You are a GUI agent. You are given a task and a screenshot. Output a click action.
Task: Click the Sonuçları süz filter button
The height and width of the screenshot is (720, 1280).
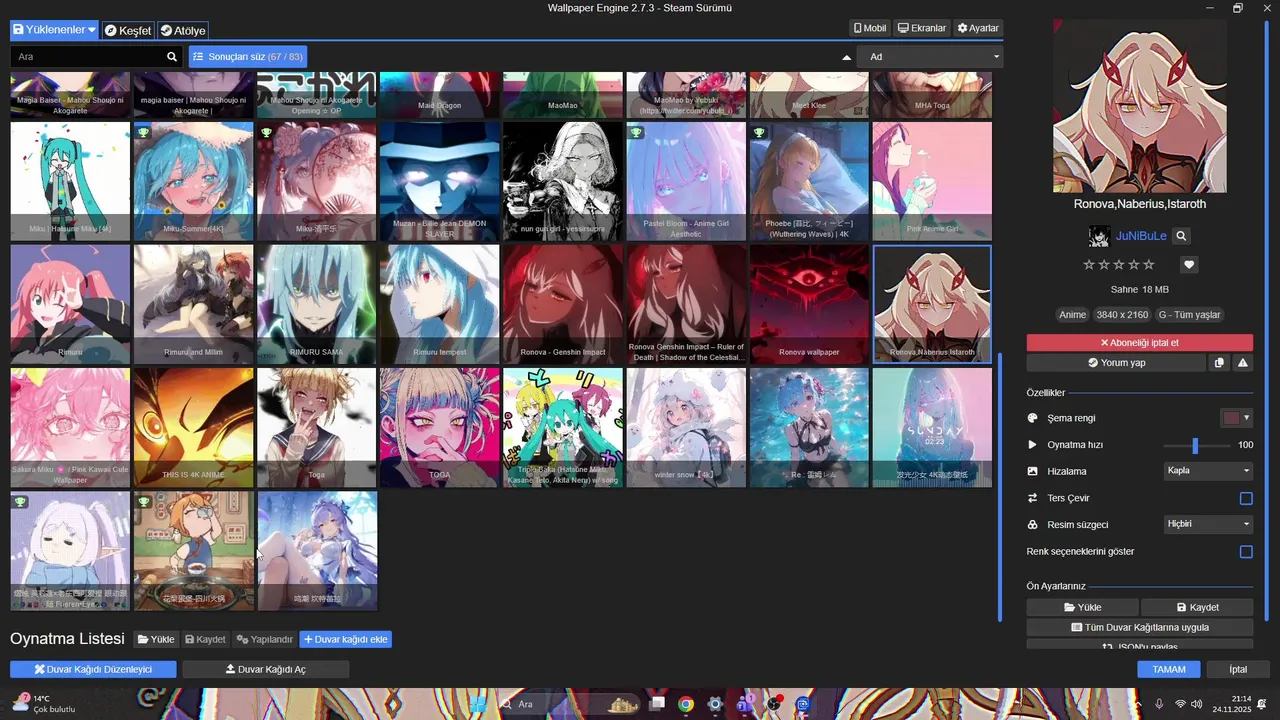pos(247,57)
